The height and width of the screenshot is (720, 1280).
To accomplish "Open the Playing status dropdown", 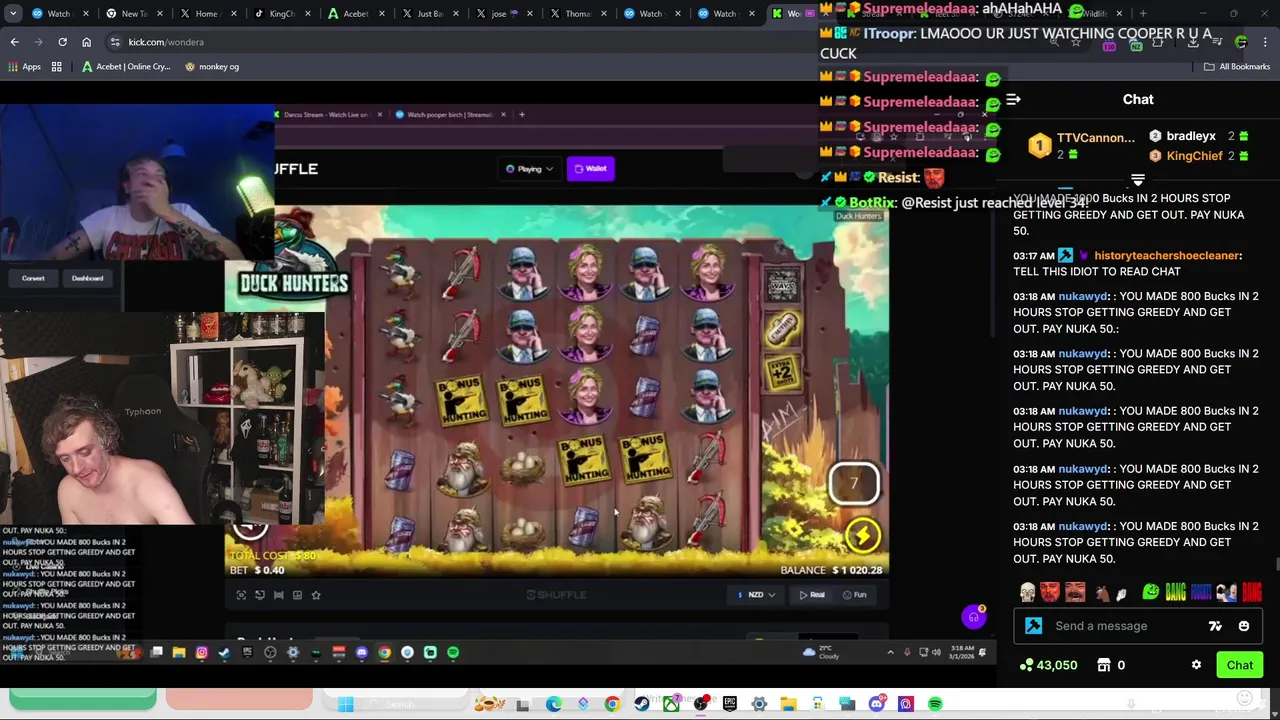I will coord(529,169).
